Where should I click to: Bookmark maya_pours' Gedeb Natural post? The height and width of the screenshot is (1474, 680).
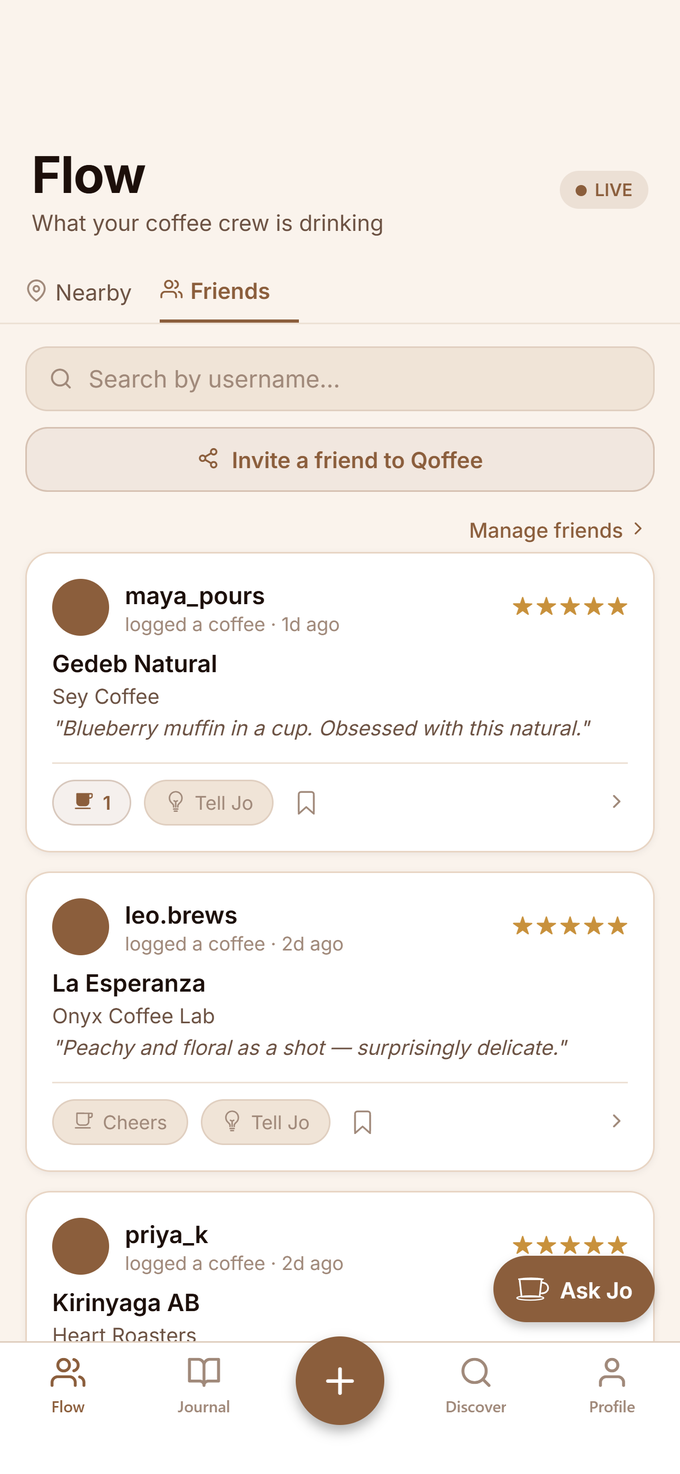click(x=306, y=803)
